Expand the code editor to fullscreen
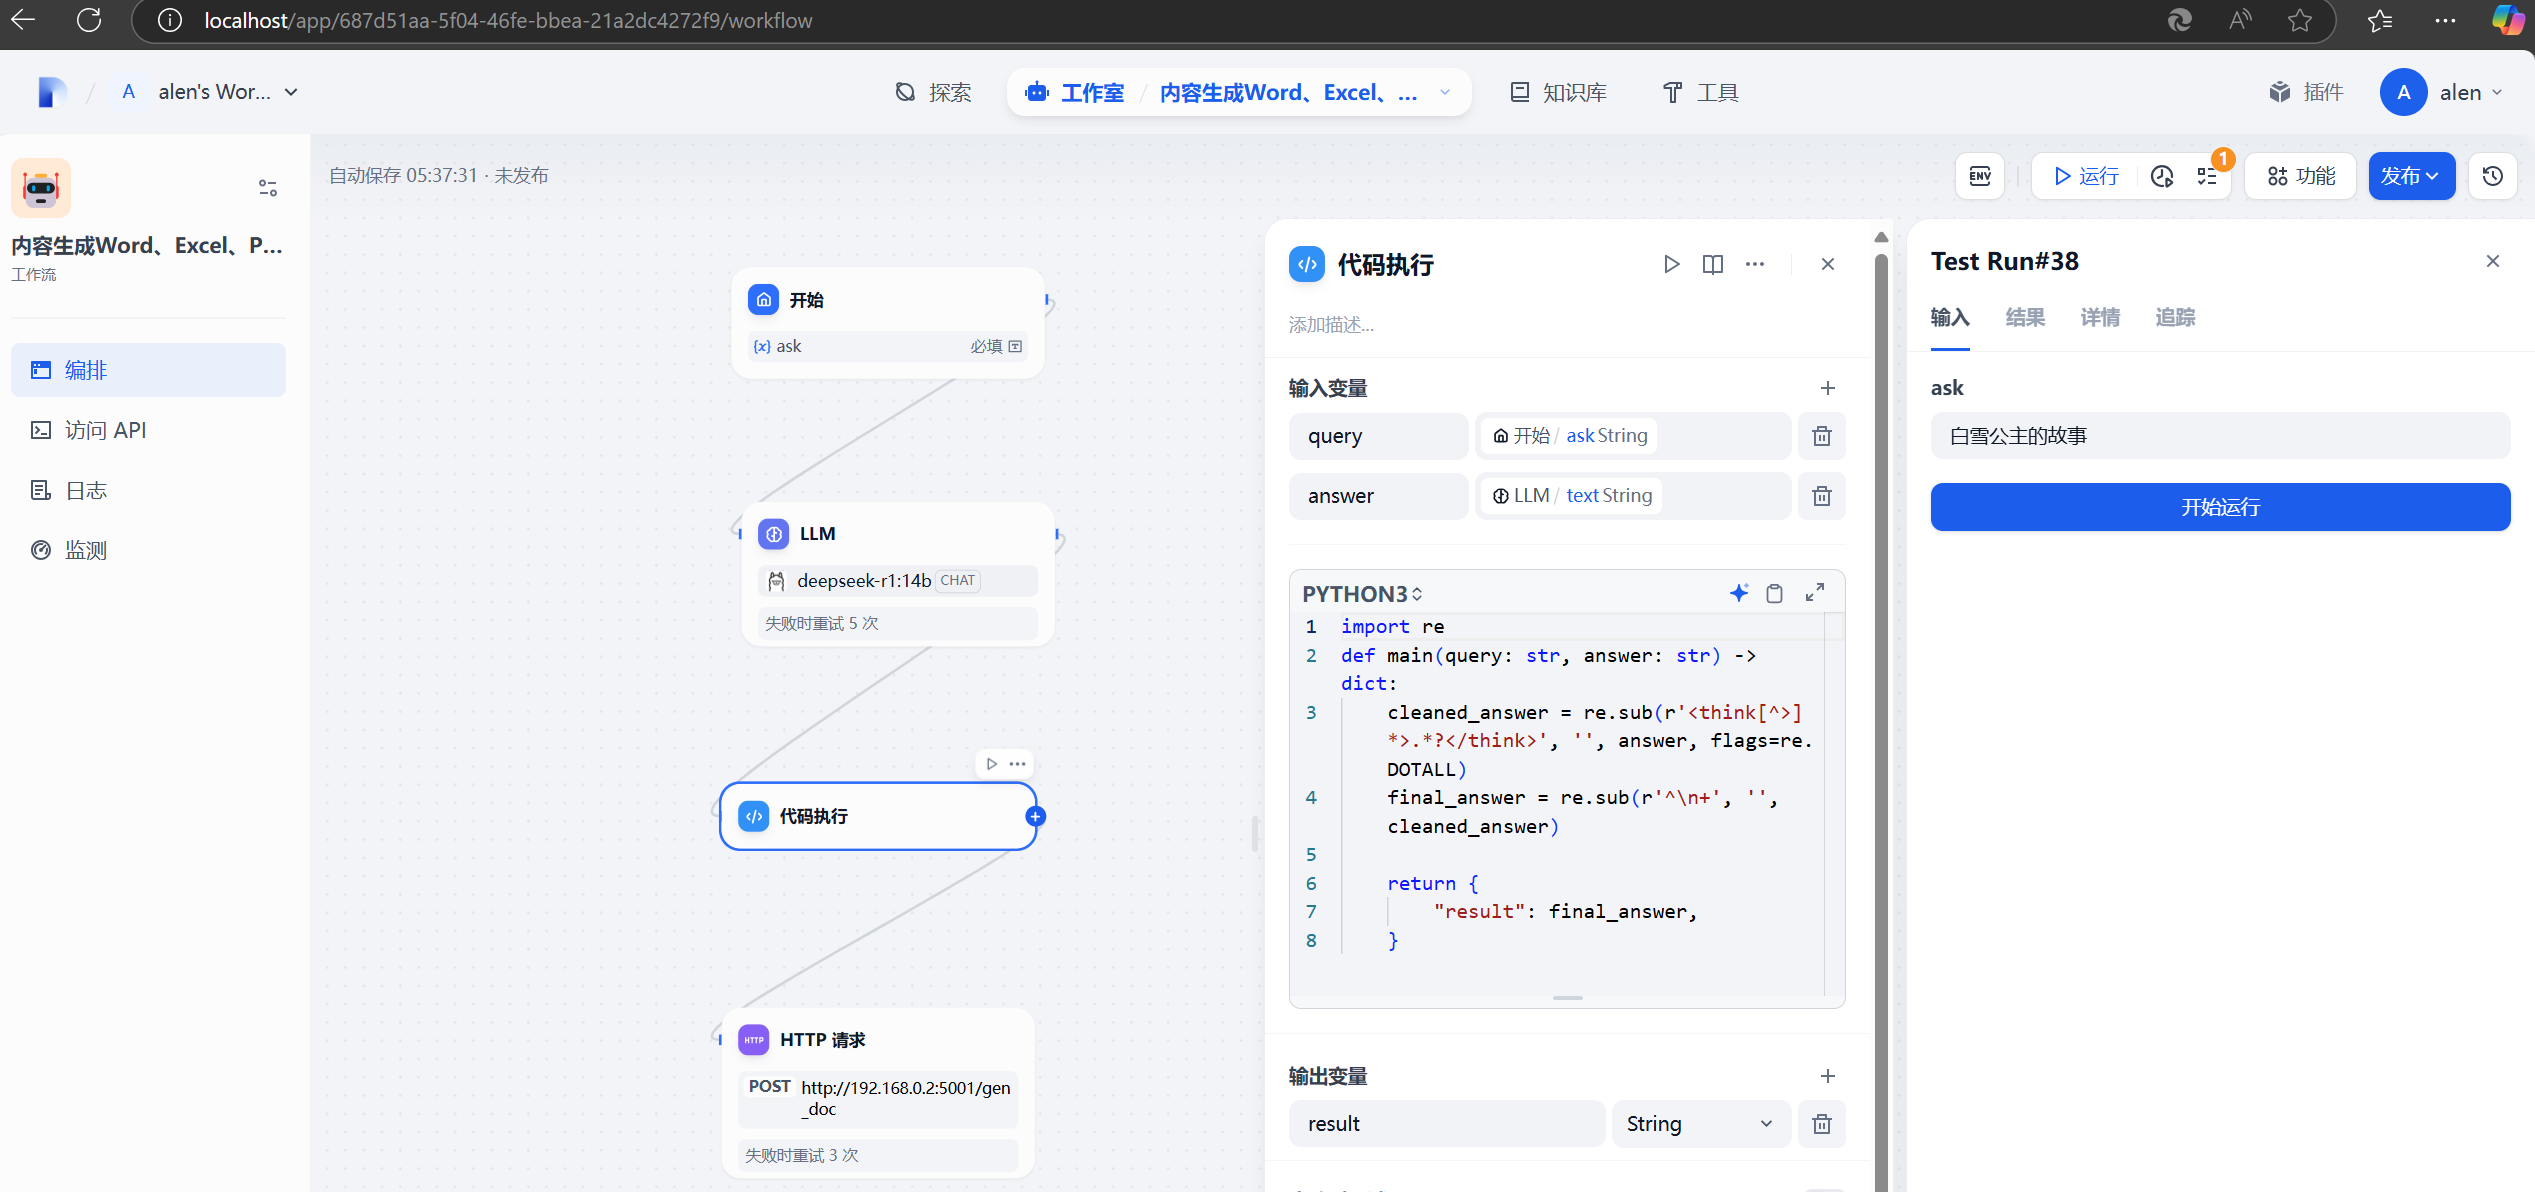 pyautogui.click(x=1815, y=592)
